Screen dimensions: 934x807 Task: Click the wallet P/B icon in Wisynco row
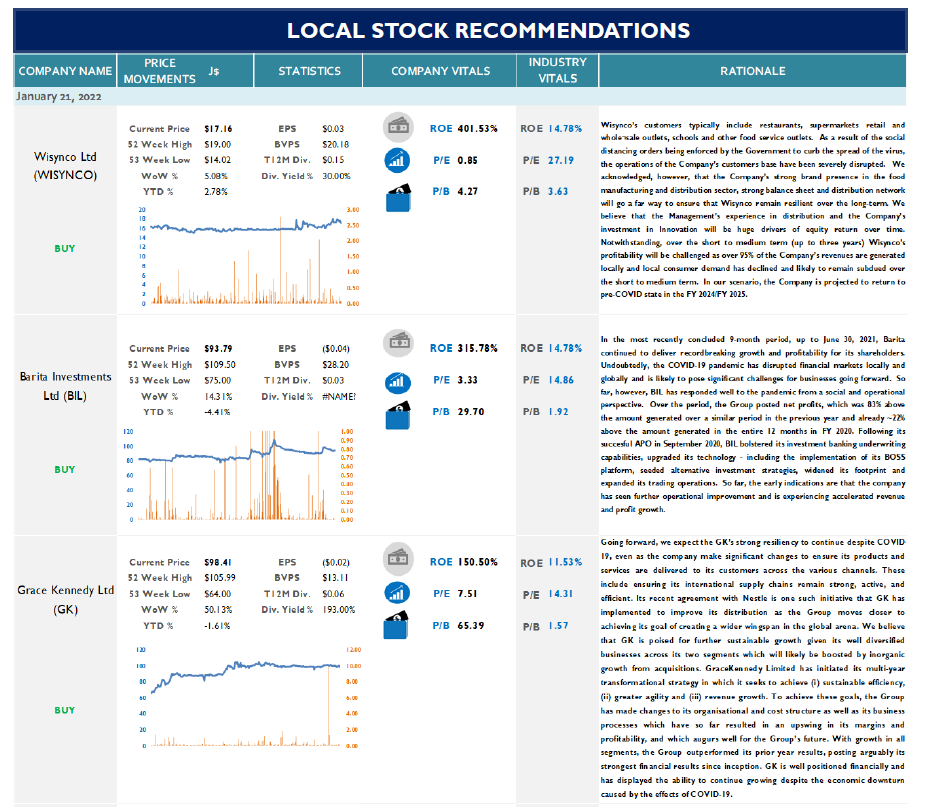coord(398,198)
